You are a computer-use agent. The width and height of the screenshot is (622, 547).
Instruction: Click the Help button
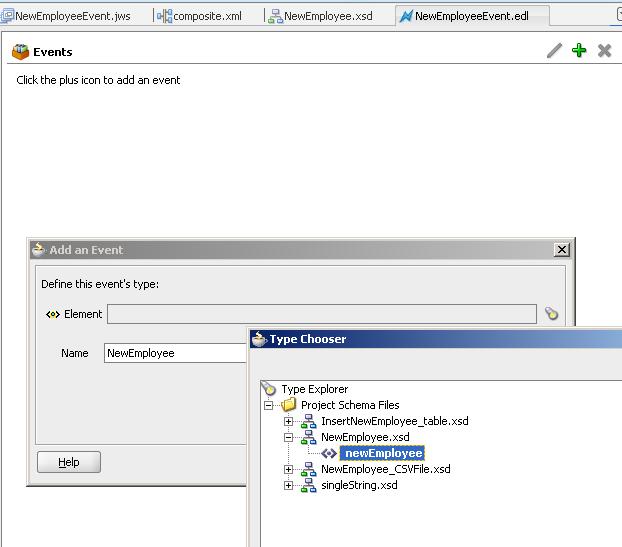pyautogui.click(x=69, y=462)
